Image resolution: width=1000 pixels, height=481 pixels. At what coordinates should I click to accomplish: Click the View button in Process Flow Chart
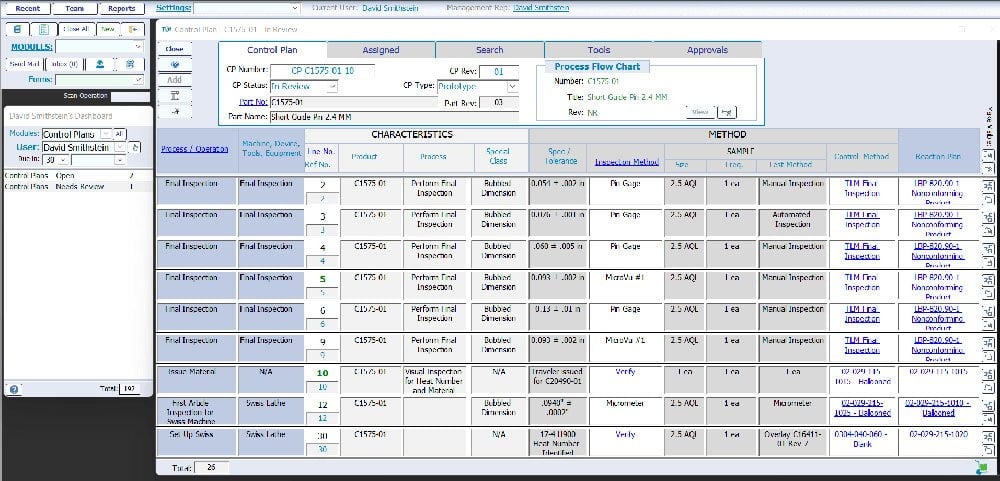click(700, 111)
